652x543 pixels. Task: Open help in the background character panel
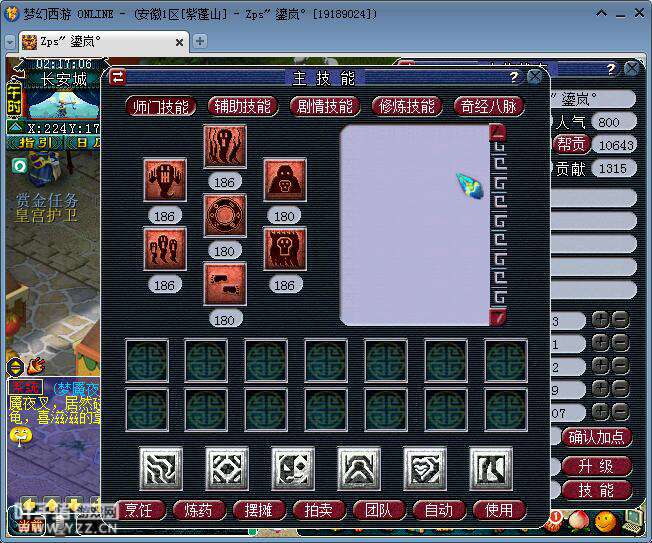pyautogui.click(x=611, y=68)
